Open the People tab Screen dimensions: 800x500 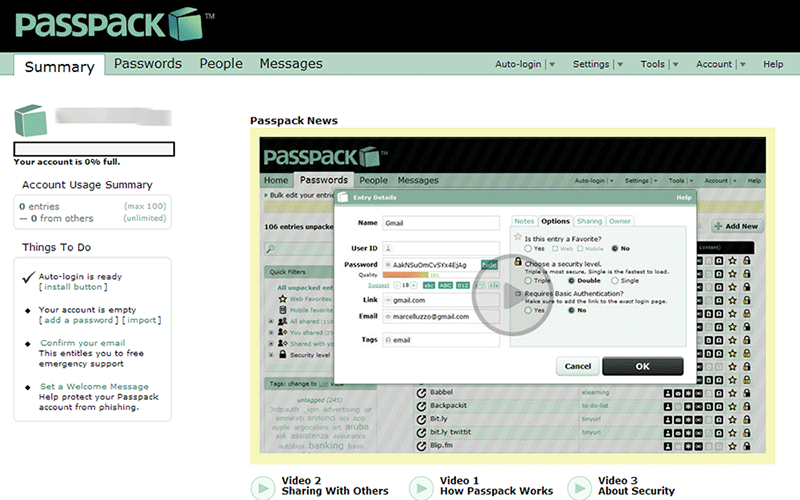221,64
